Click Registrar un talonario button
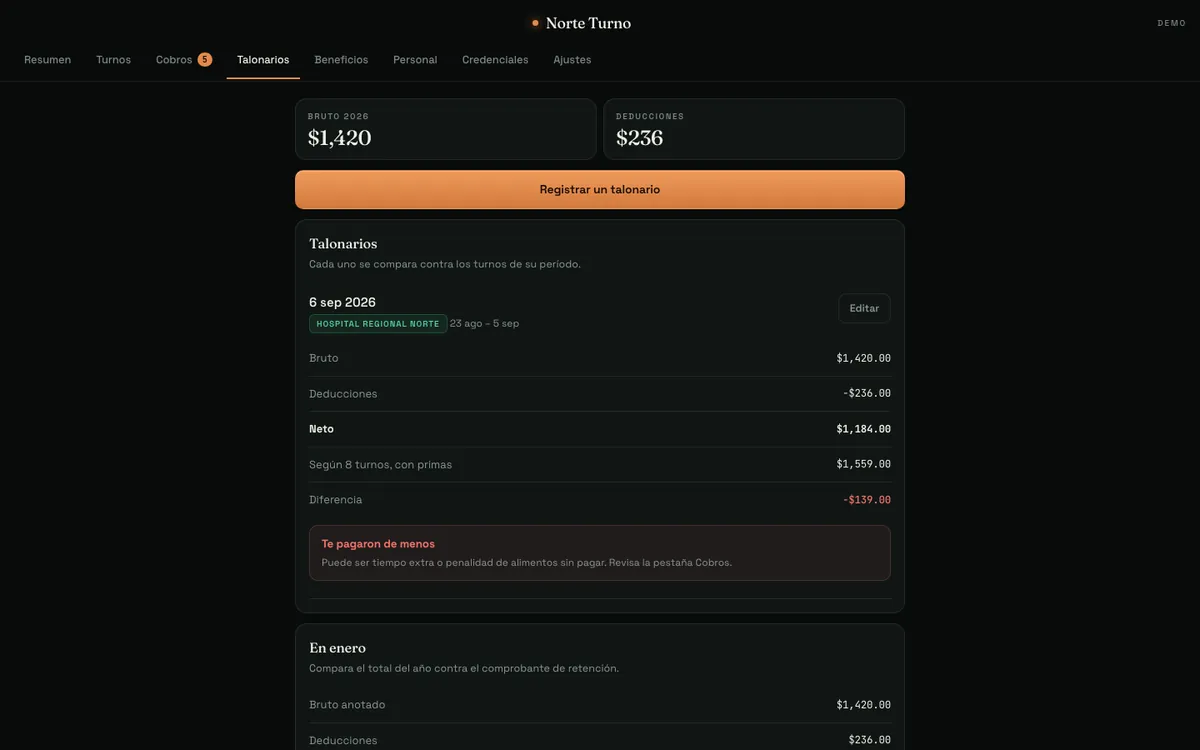Image resolution: width=1200 pixels, height=750 pixels. coord(600,190)
